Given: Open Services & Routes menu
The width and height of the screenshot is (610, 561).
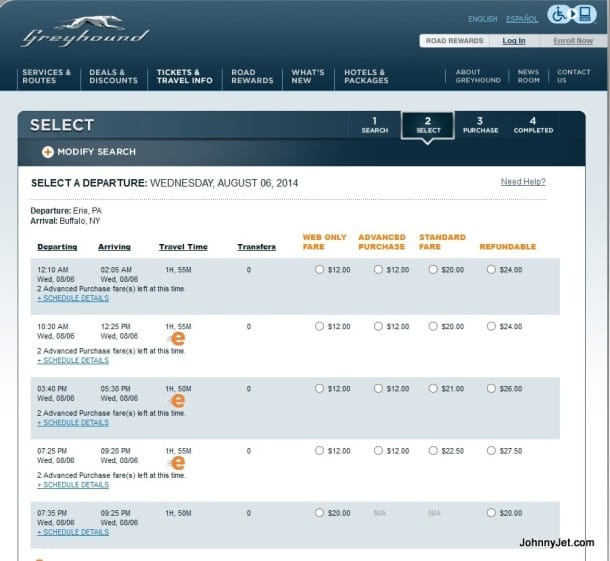Looking at the screenshot, I should [x=46, y=76].
